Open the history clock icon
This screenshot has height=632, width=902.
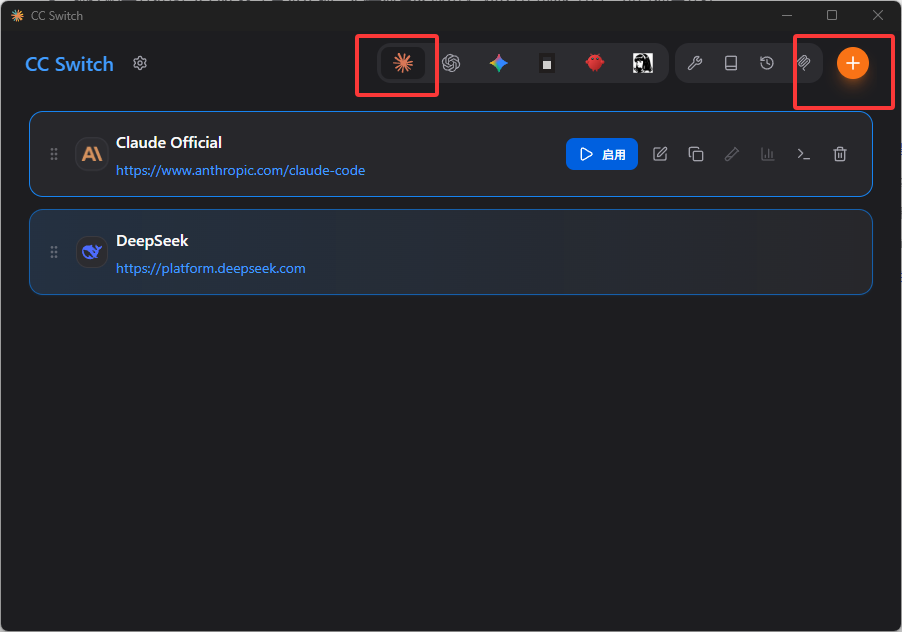(x=767, y=63)
